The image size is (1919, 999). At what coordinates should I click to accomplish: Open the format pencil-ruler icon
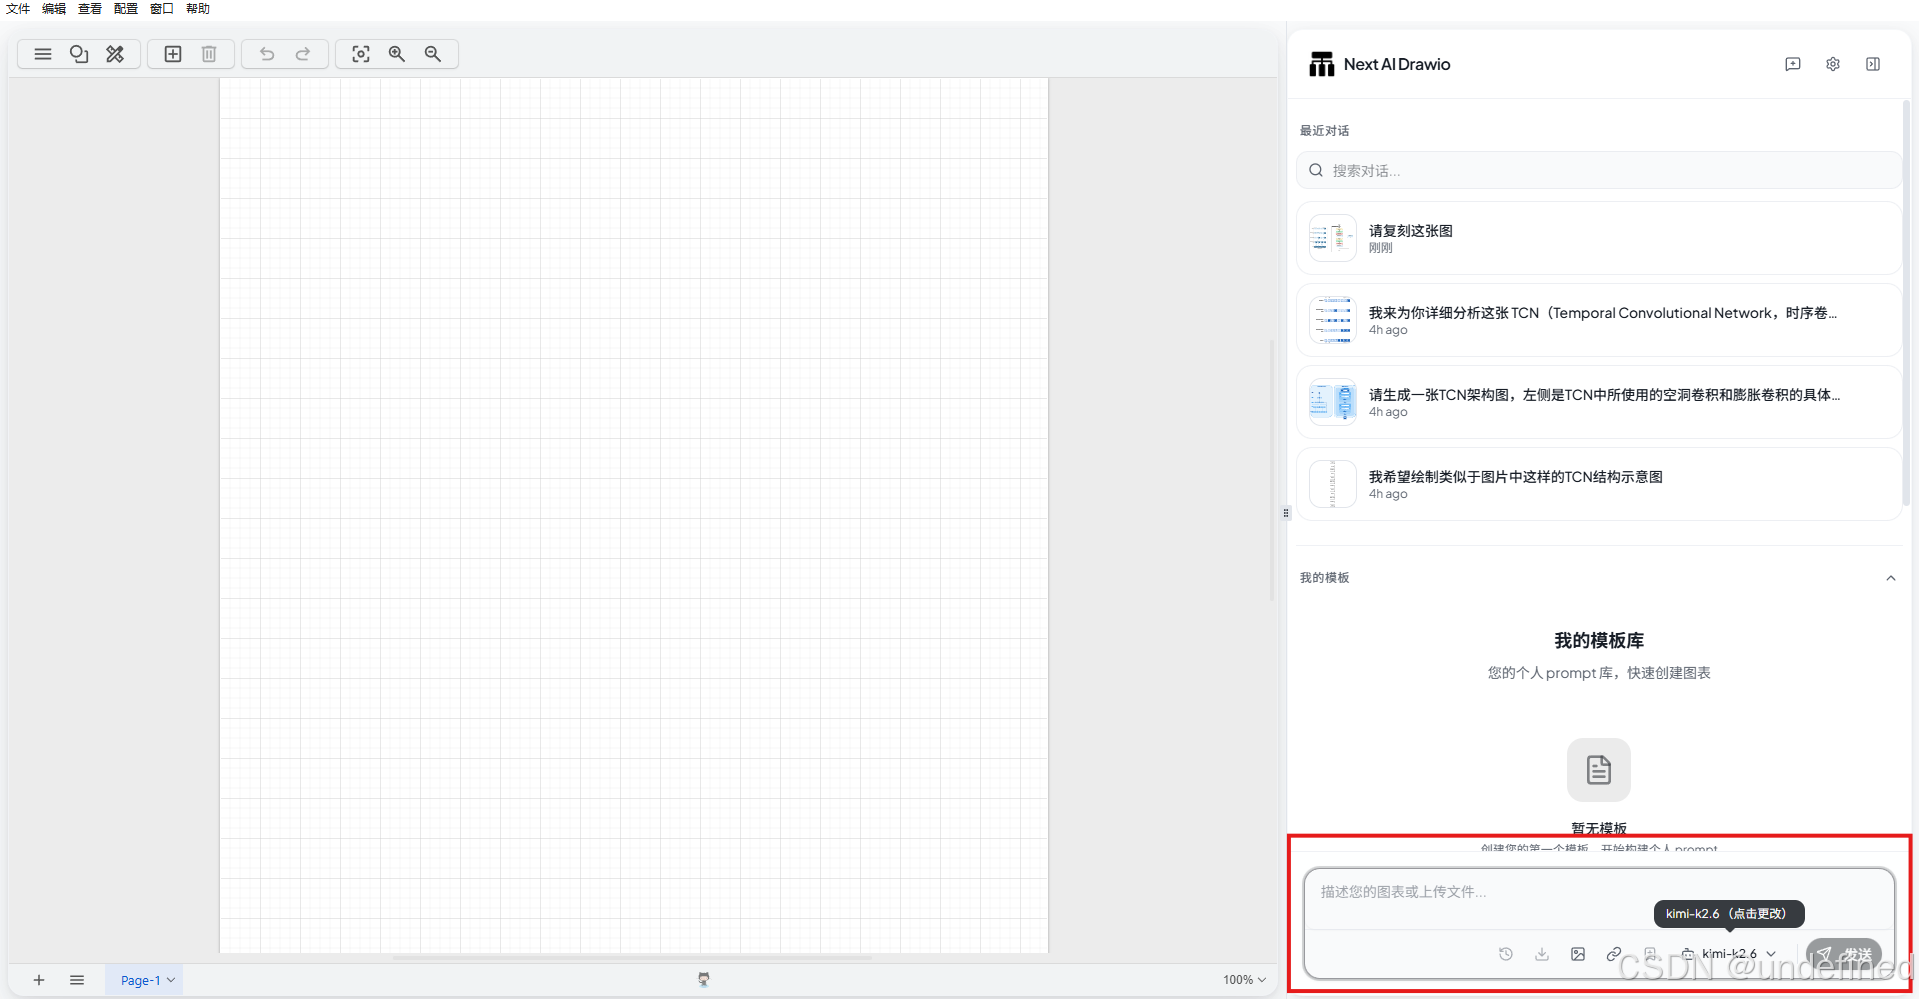[x=115, y=54]
